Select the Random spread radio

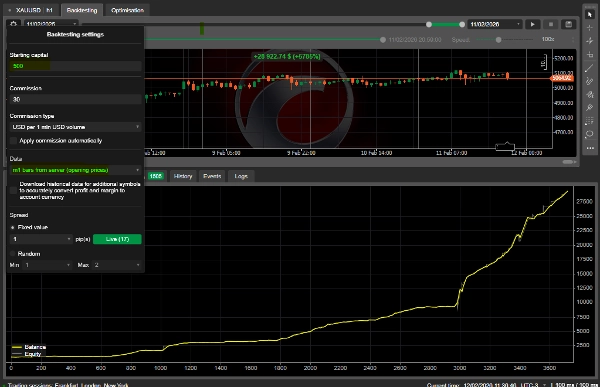point(13,253)
